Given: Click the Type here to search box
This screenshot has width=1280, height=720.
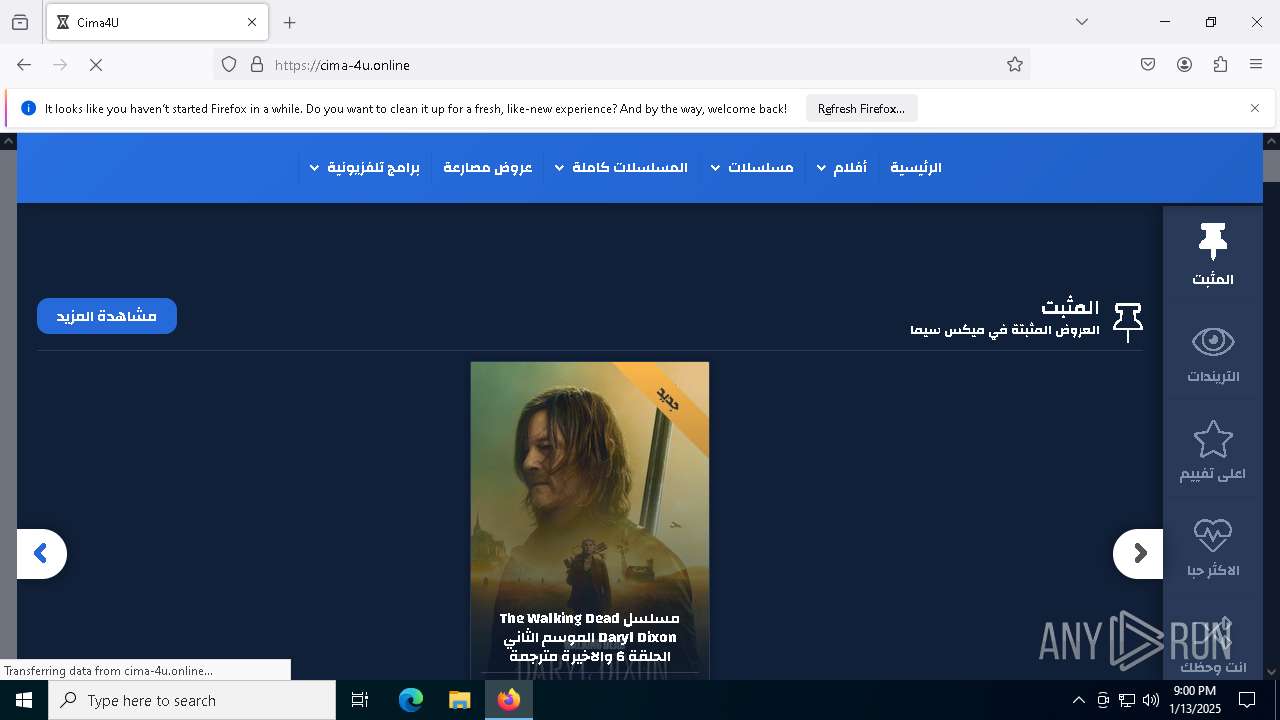Looking at the screenshot, I should coord(192,700).
